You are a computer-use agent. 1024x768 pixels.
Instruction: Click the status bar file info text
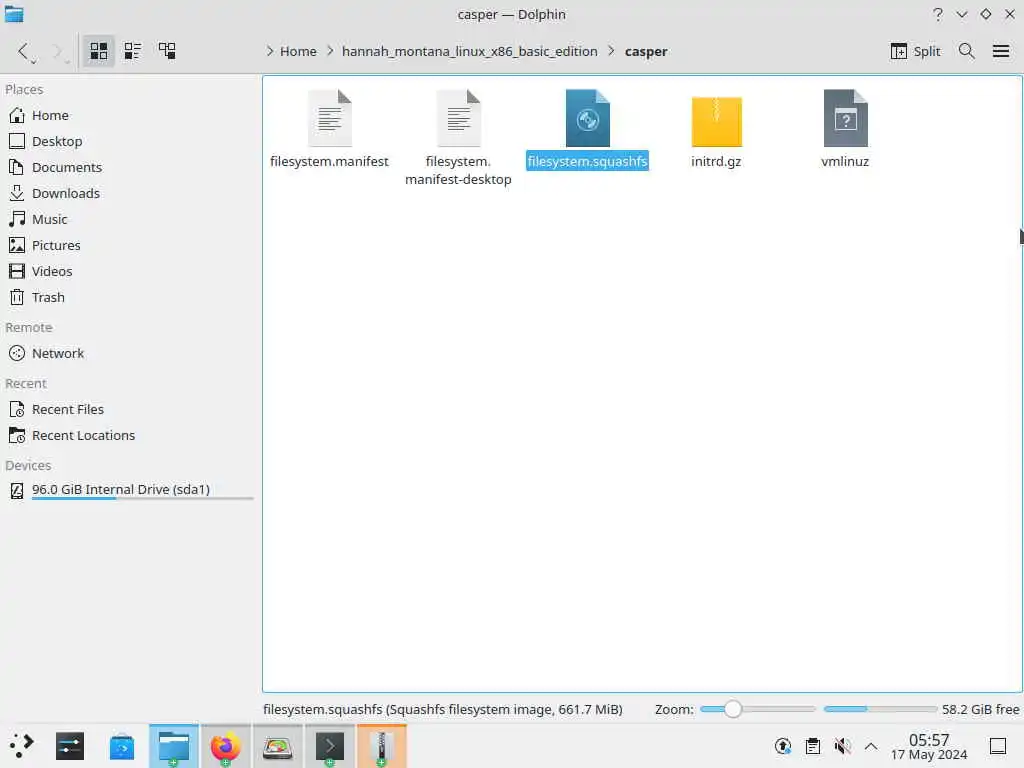tap(443, 709)
